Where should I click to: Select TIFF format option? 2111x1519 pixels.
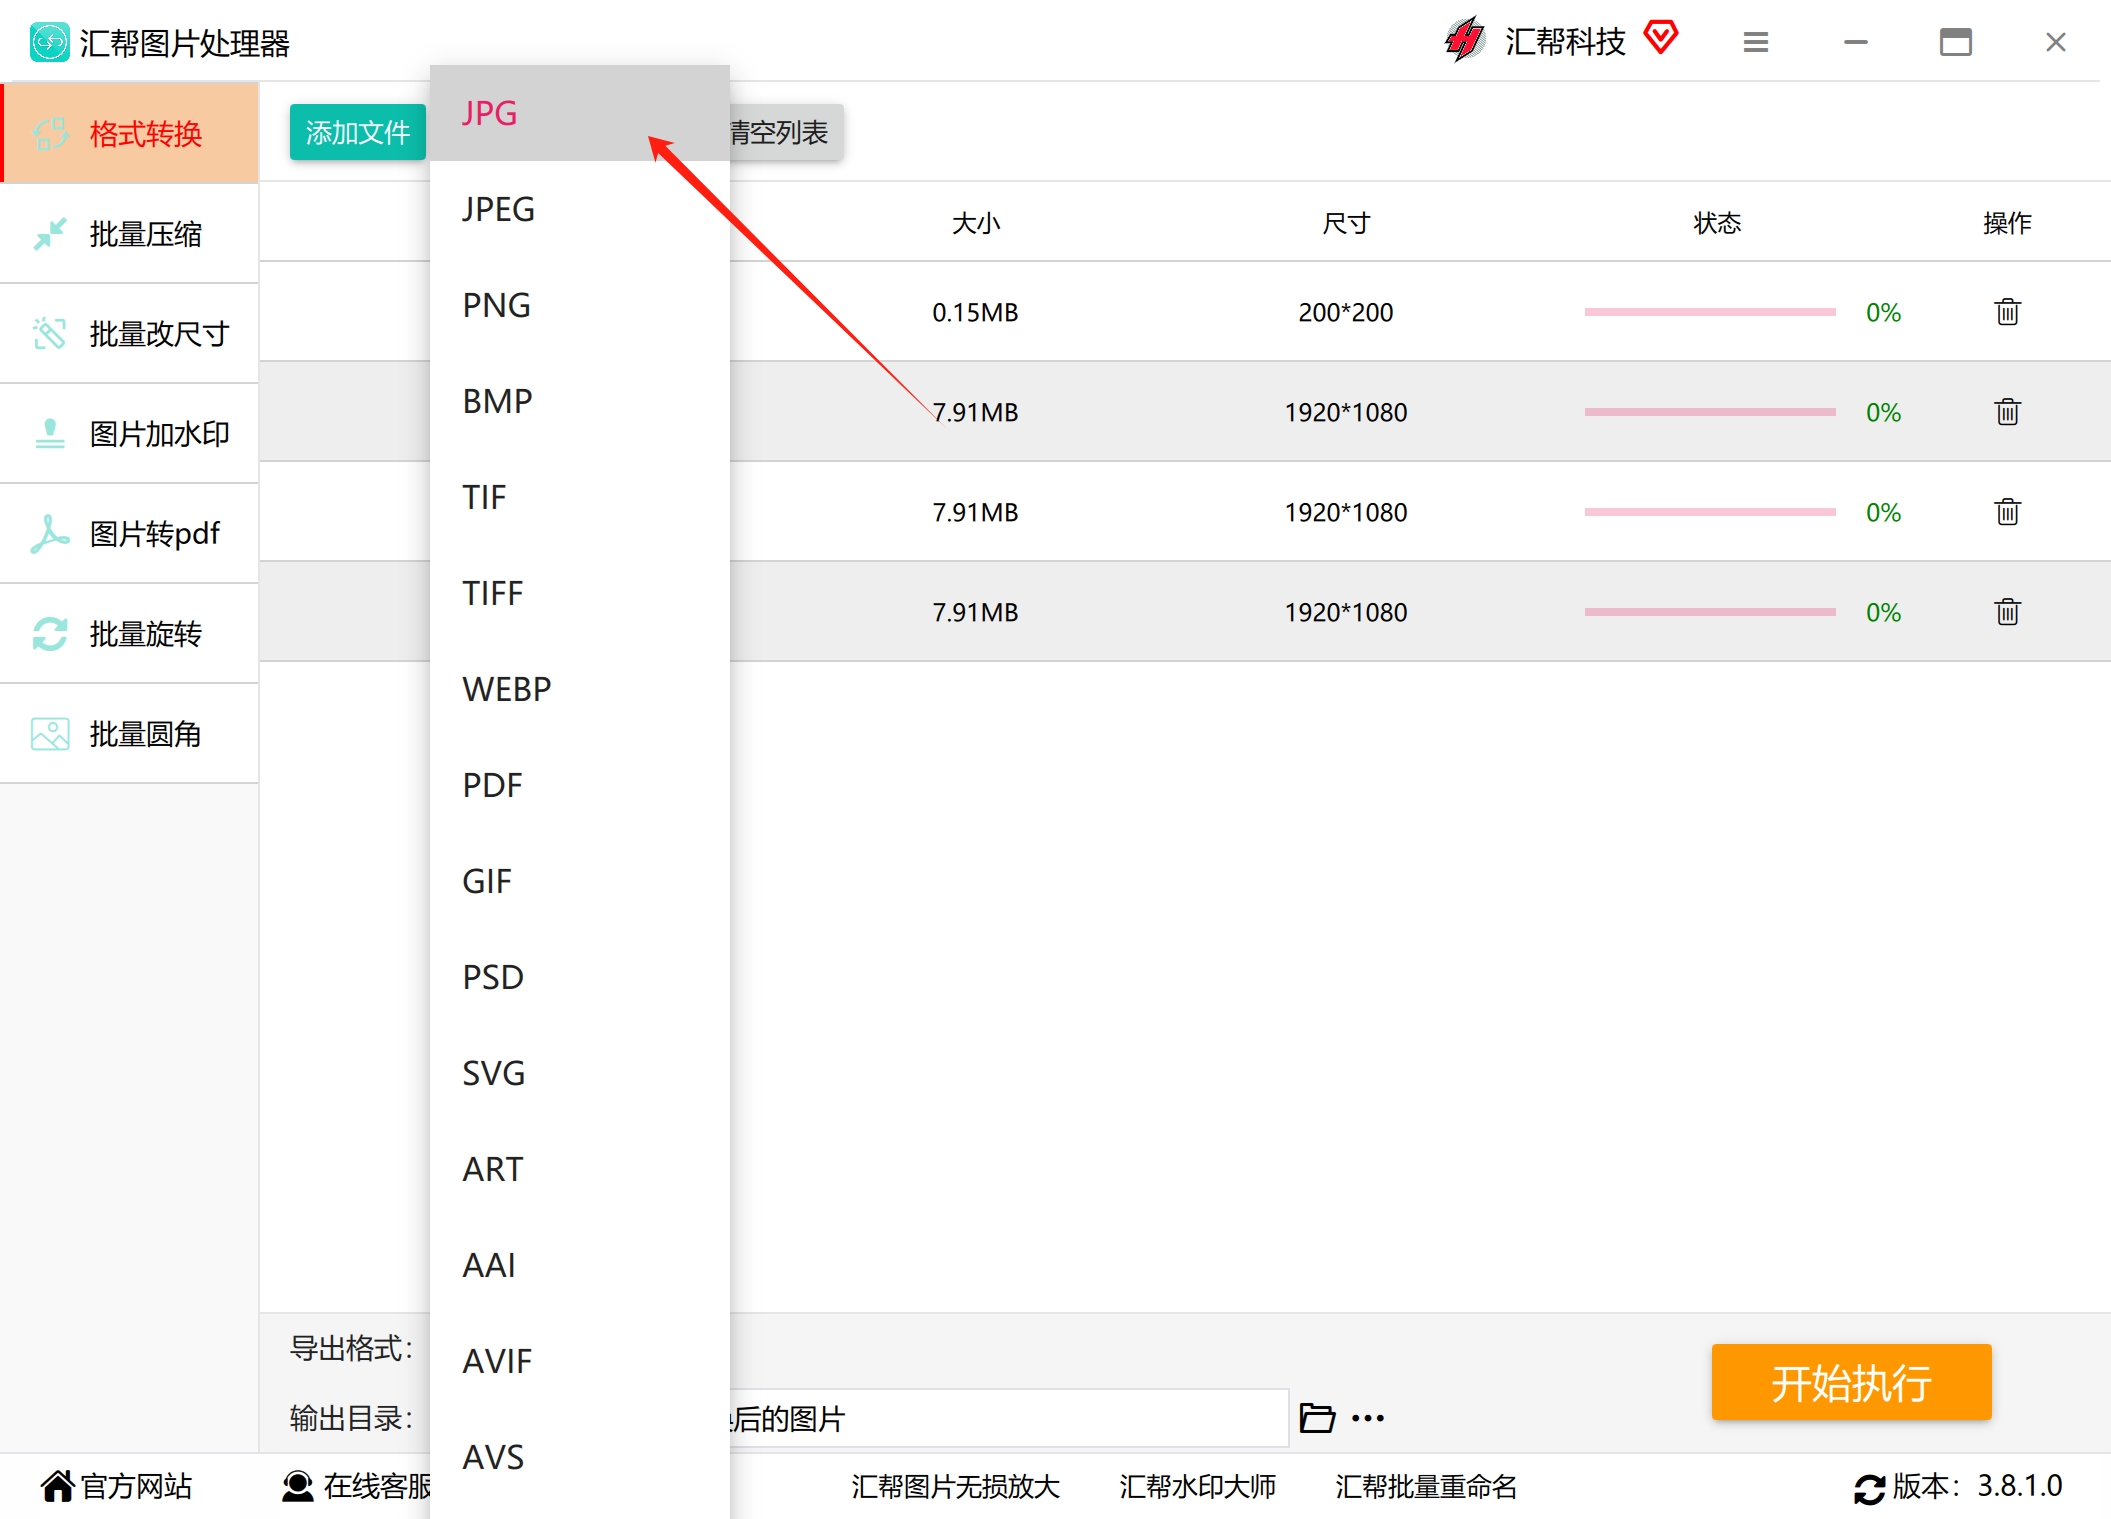pos(580,593)
